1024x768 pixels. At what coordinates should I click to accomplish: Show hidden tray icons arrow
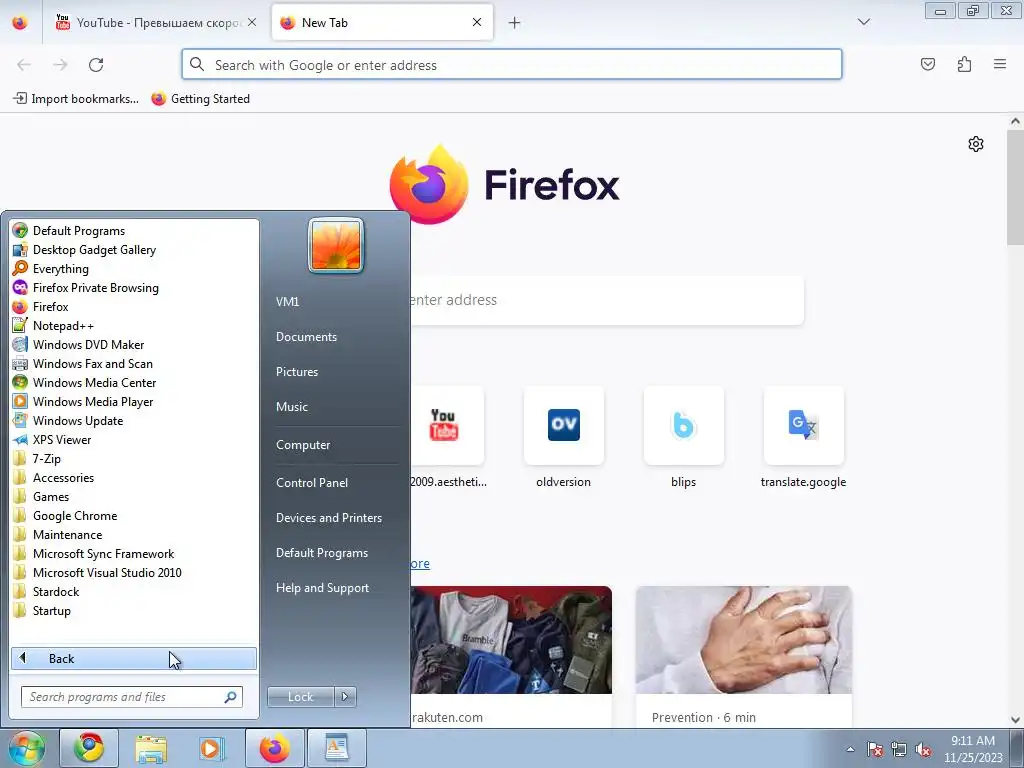(850, 749)
